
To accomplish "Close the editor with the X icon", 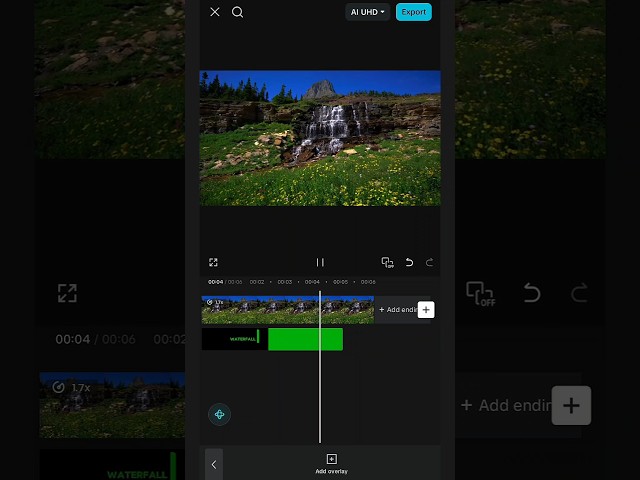I will click(215, 12).
